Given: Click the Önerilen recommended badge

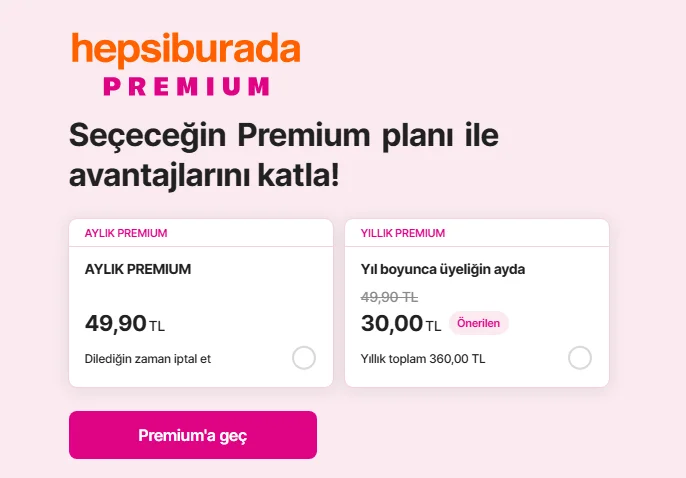Looking at the screenshot, I should 479,323.
